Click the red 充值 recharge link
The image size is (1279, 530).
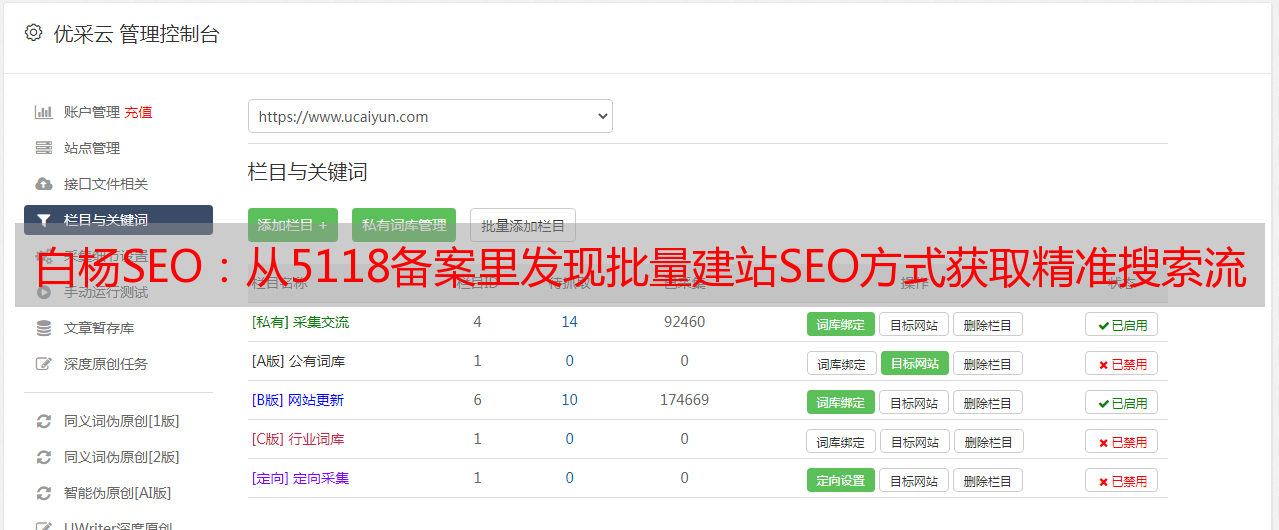click(x=138, y=112)
